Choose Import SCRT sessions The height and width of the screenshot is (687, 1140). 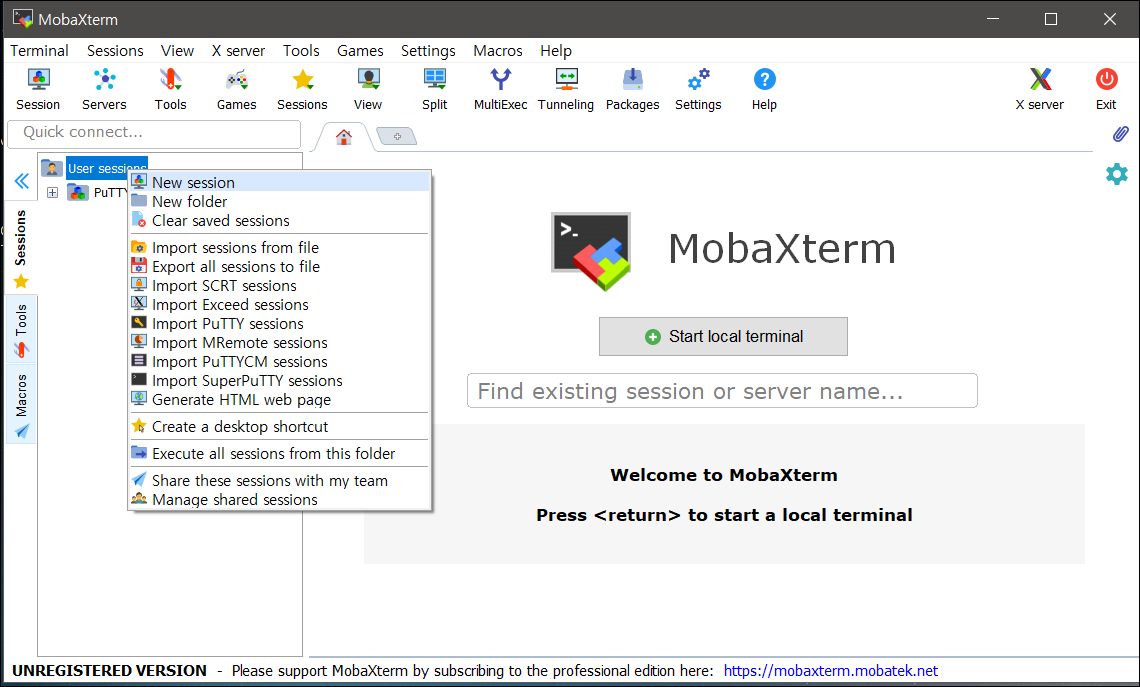point(280,286)
